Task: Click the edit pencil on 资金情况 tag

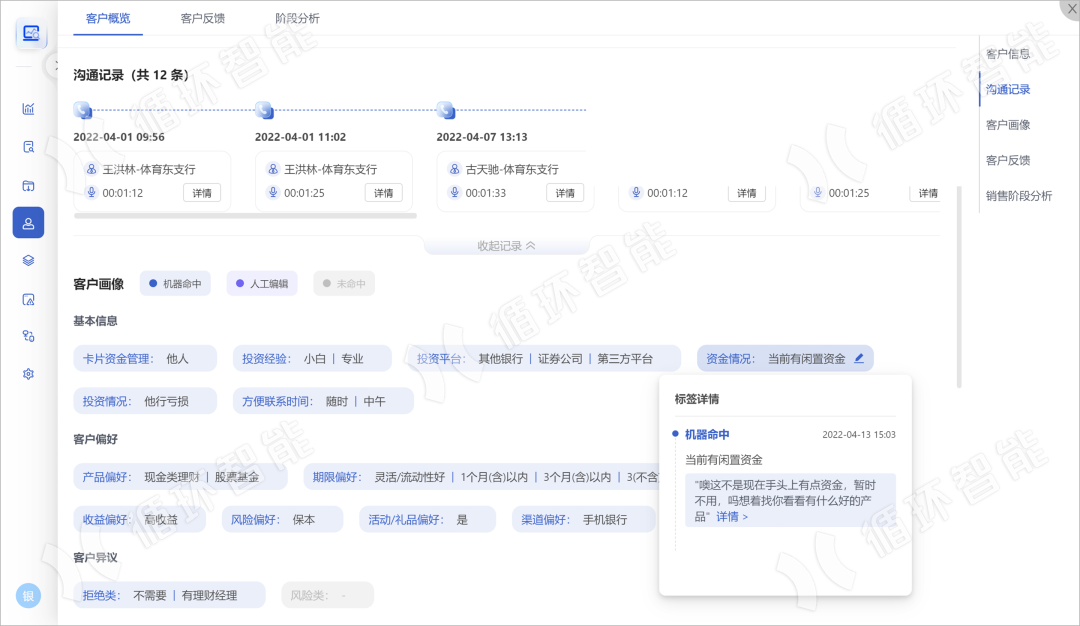Action: [x=859, y=358]
